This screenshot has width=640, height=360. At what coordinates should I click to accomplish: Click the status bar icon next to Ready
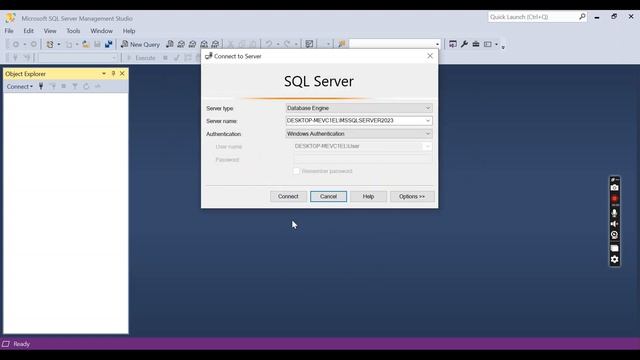click(6, 344)
